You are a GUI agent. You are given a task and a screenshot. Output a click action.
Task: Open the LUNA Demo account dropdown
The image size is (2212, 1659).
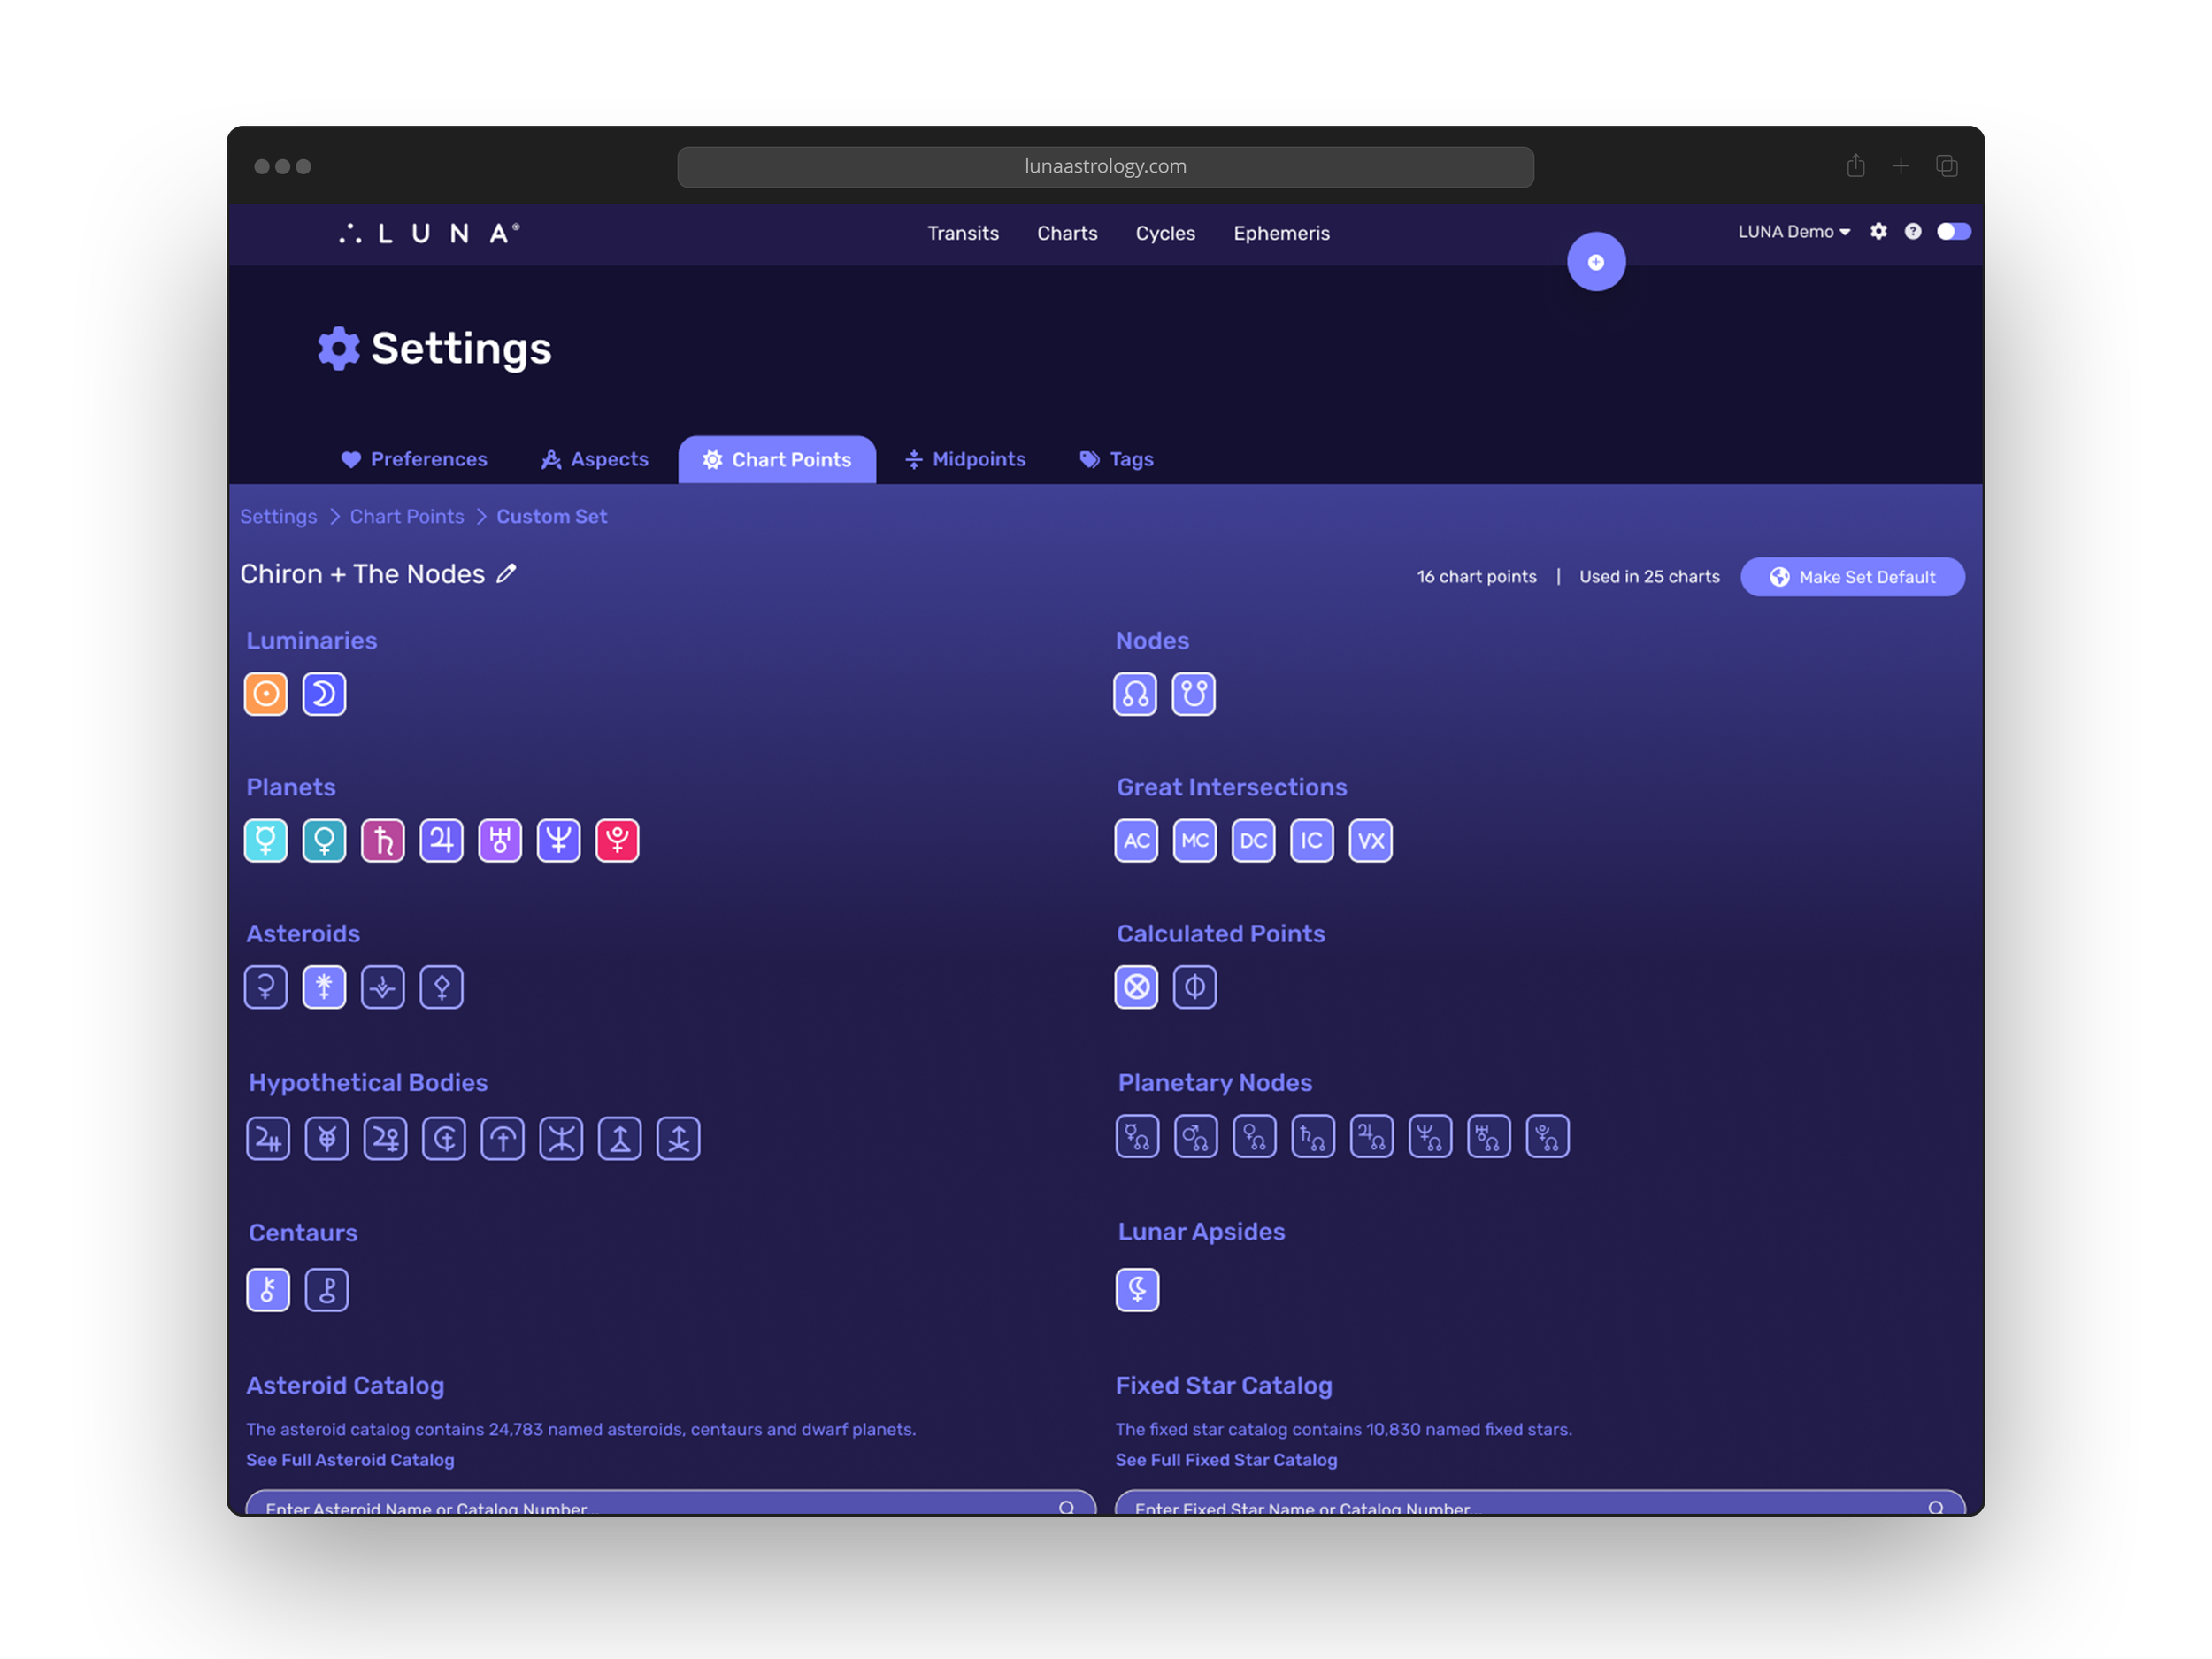pos(1793,232)
